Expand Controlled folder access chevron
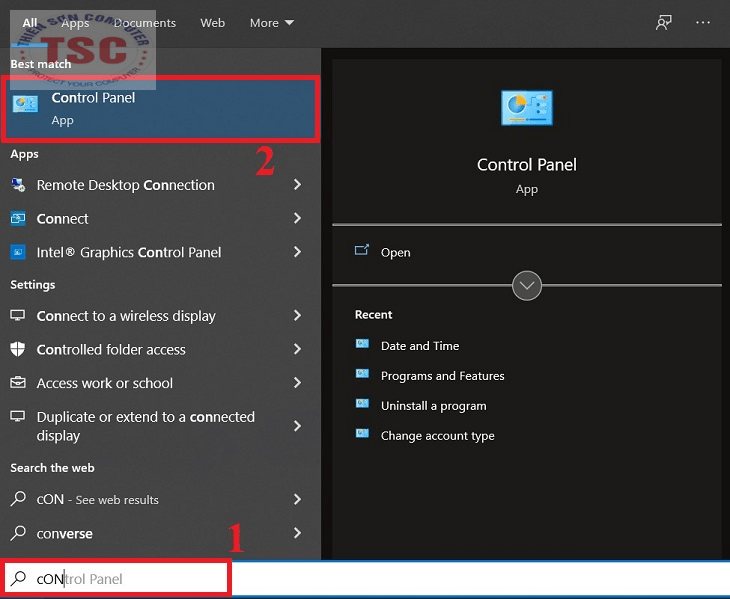This screenshot has height=599, width=730. (x=297, y=349)
